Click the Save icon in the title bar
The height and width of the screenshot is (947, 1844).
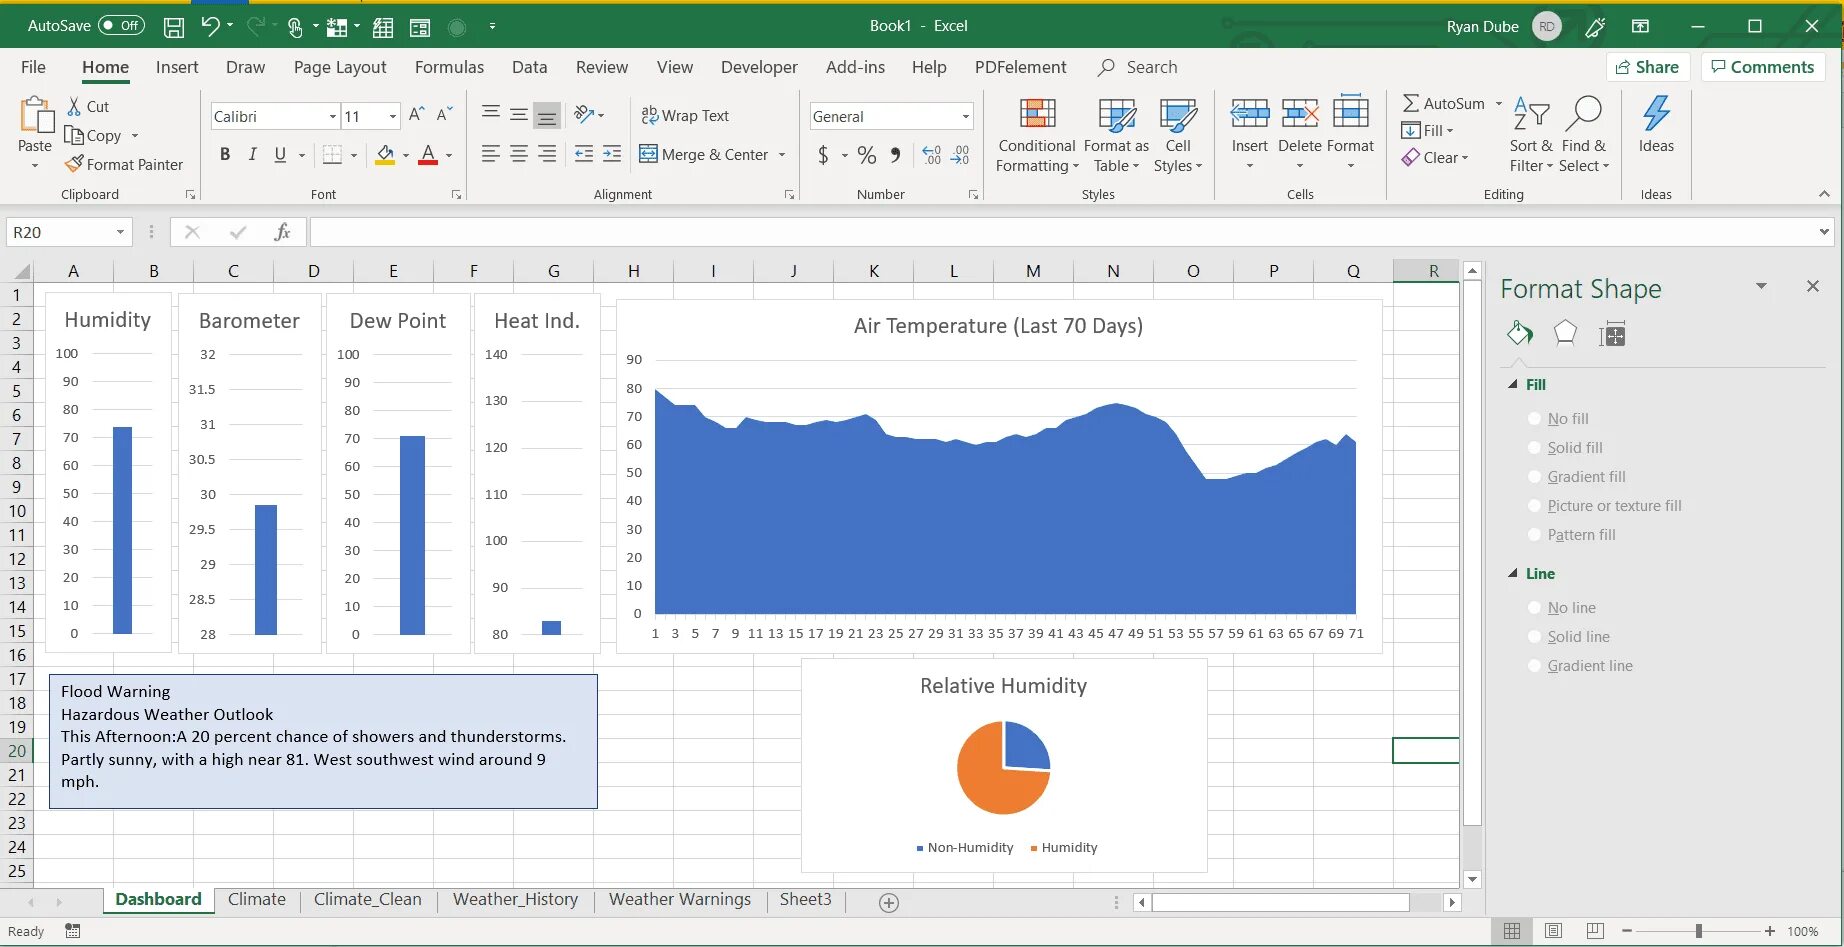click(174, 27)
